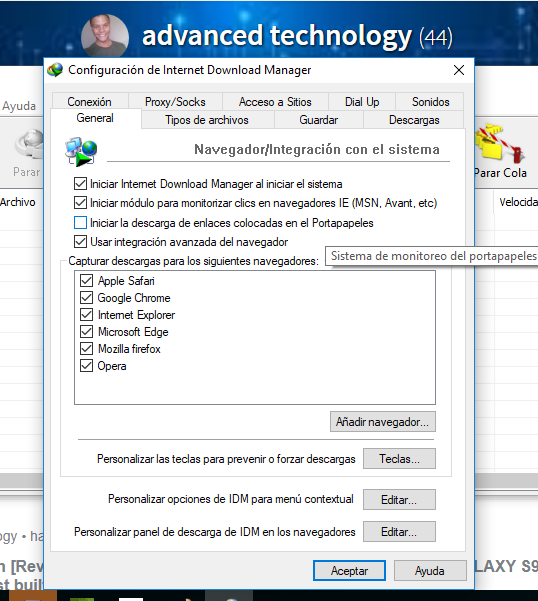Uncheck Google Chrome in browser list
The width and height of the screenshot is (538, 601).
click(86, 297)
